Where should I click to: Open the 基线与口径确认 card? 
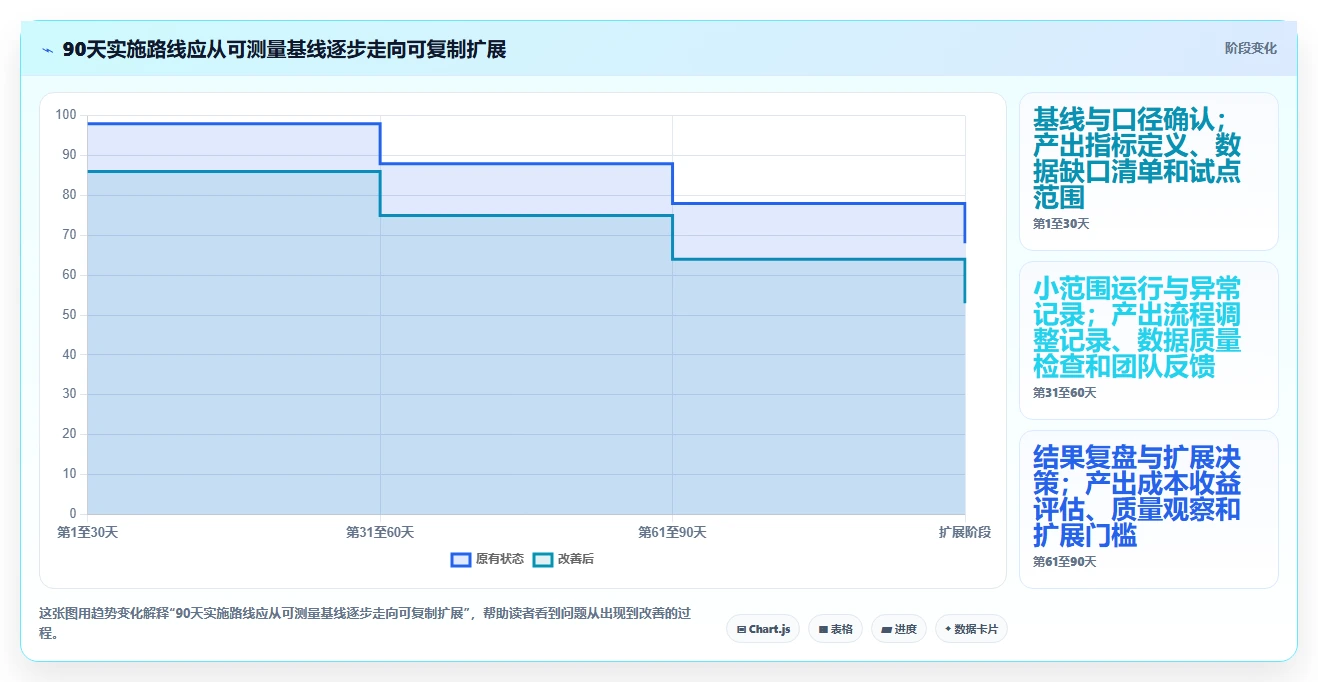[x=1148, y=171]
